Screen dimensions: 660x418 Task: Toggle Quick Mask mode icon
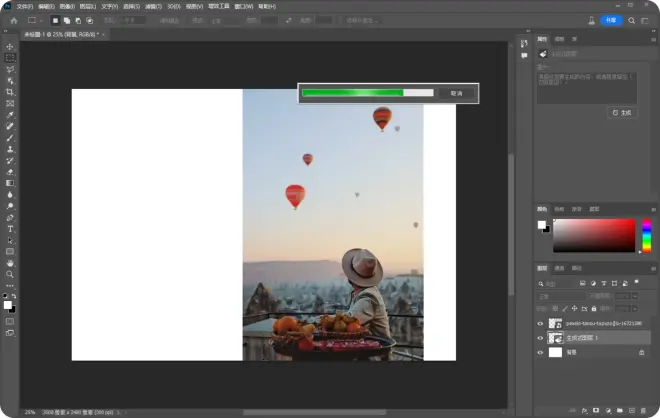(10, 322)
